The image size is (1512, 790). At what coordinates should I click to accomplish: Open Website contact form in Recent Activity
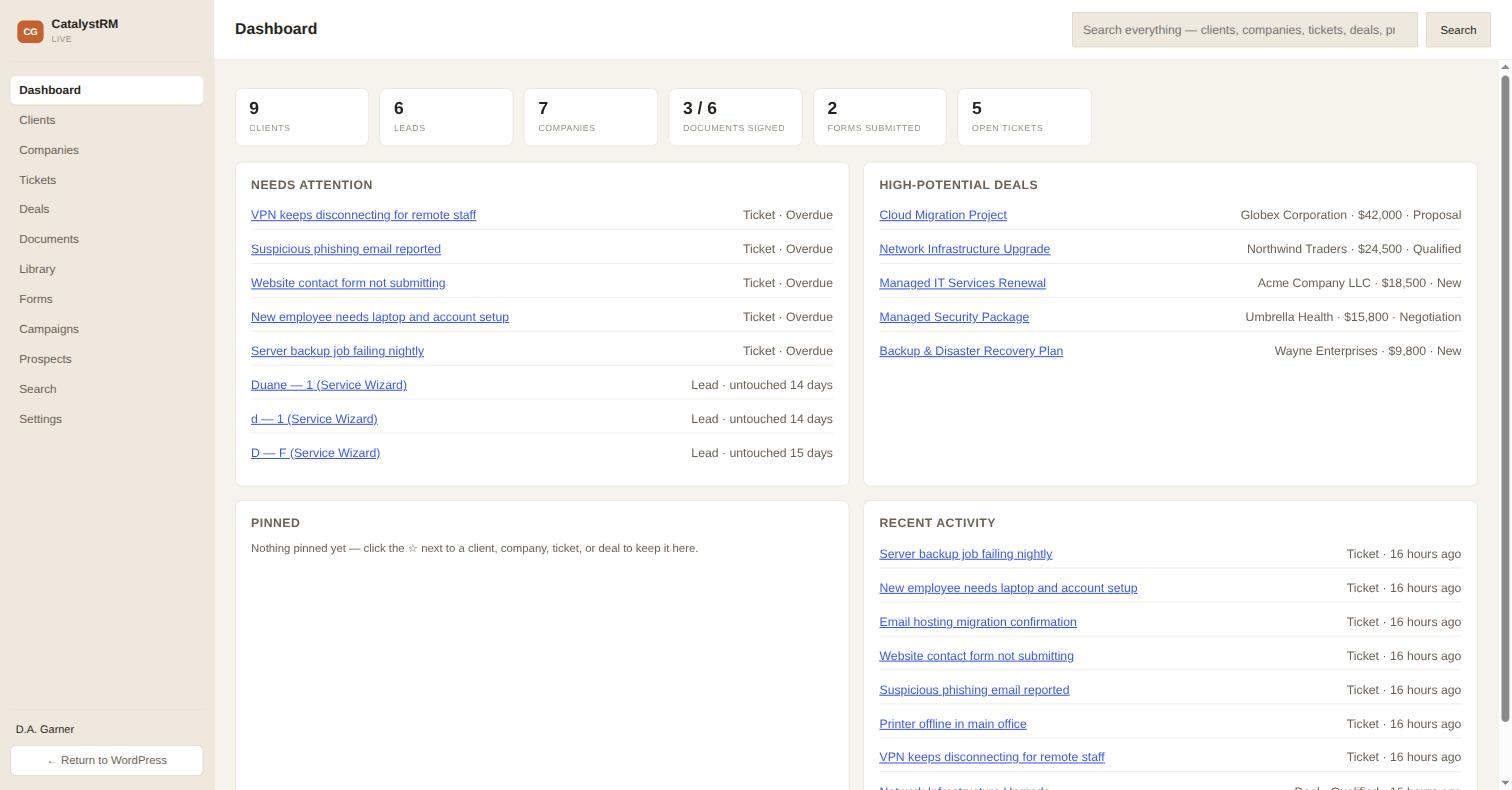(x=976, y=656)
